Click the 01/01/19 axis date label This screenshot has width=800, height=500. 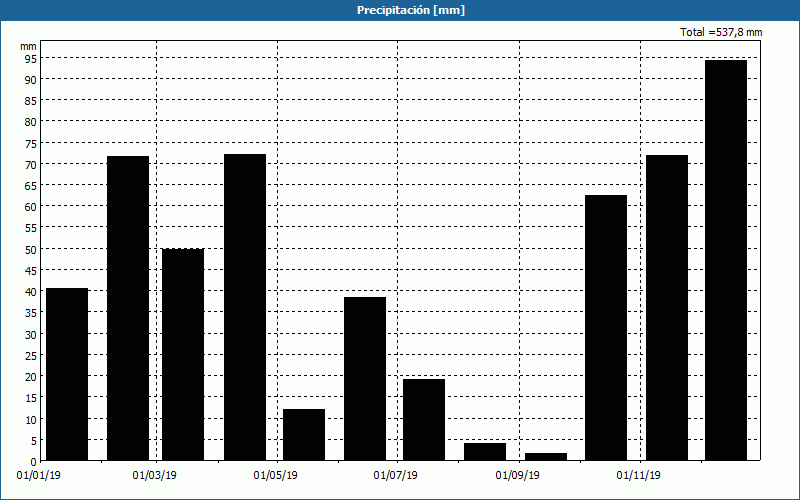39,476
